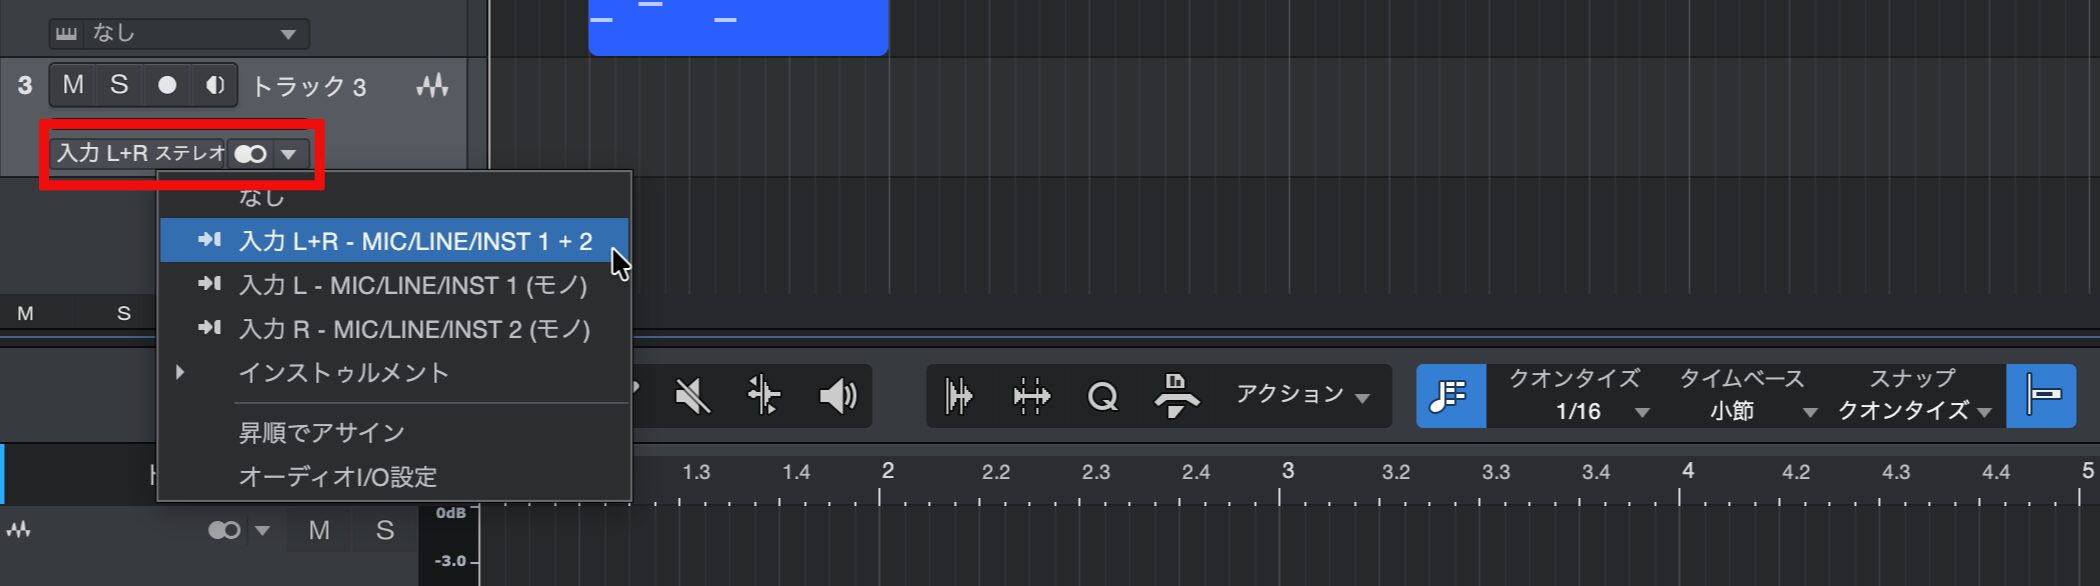The image size is (2100, 586).
Task: Select the split at grid tool icon
Action: pyautogui.click(x=764, y=395)
